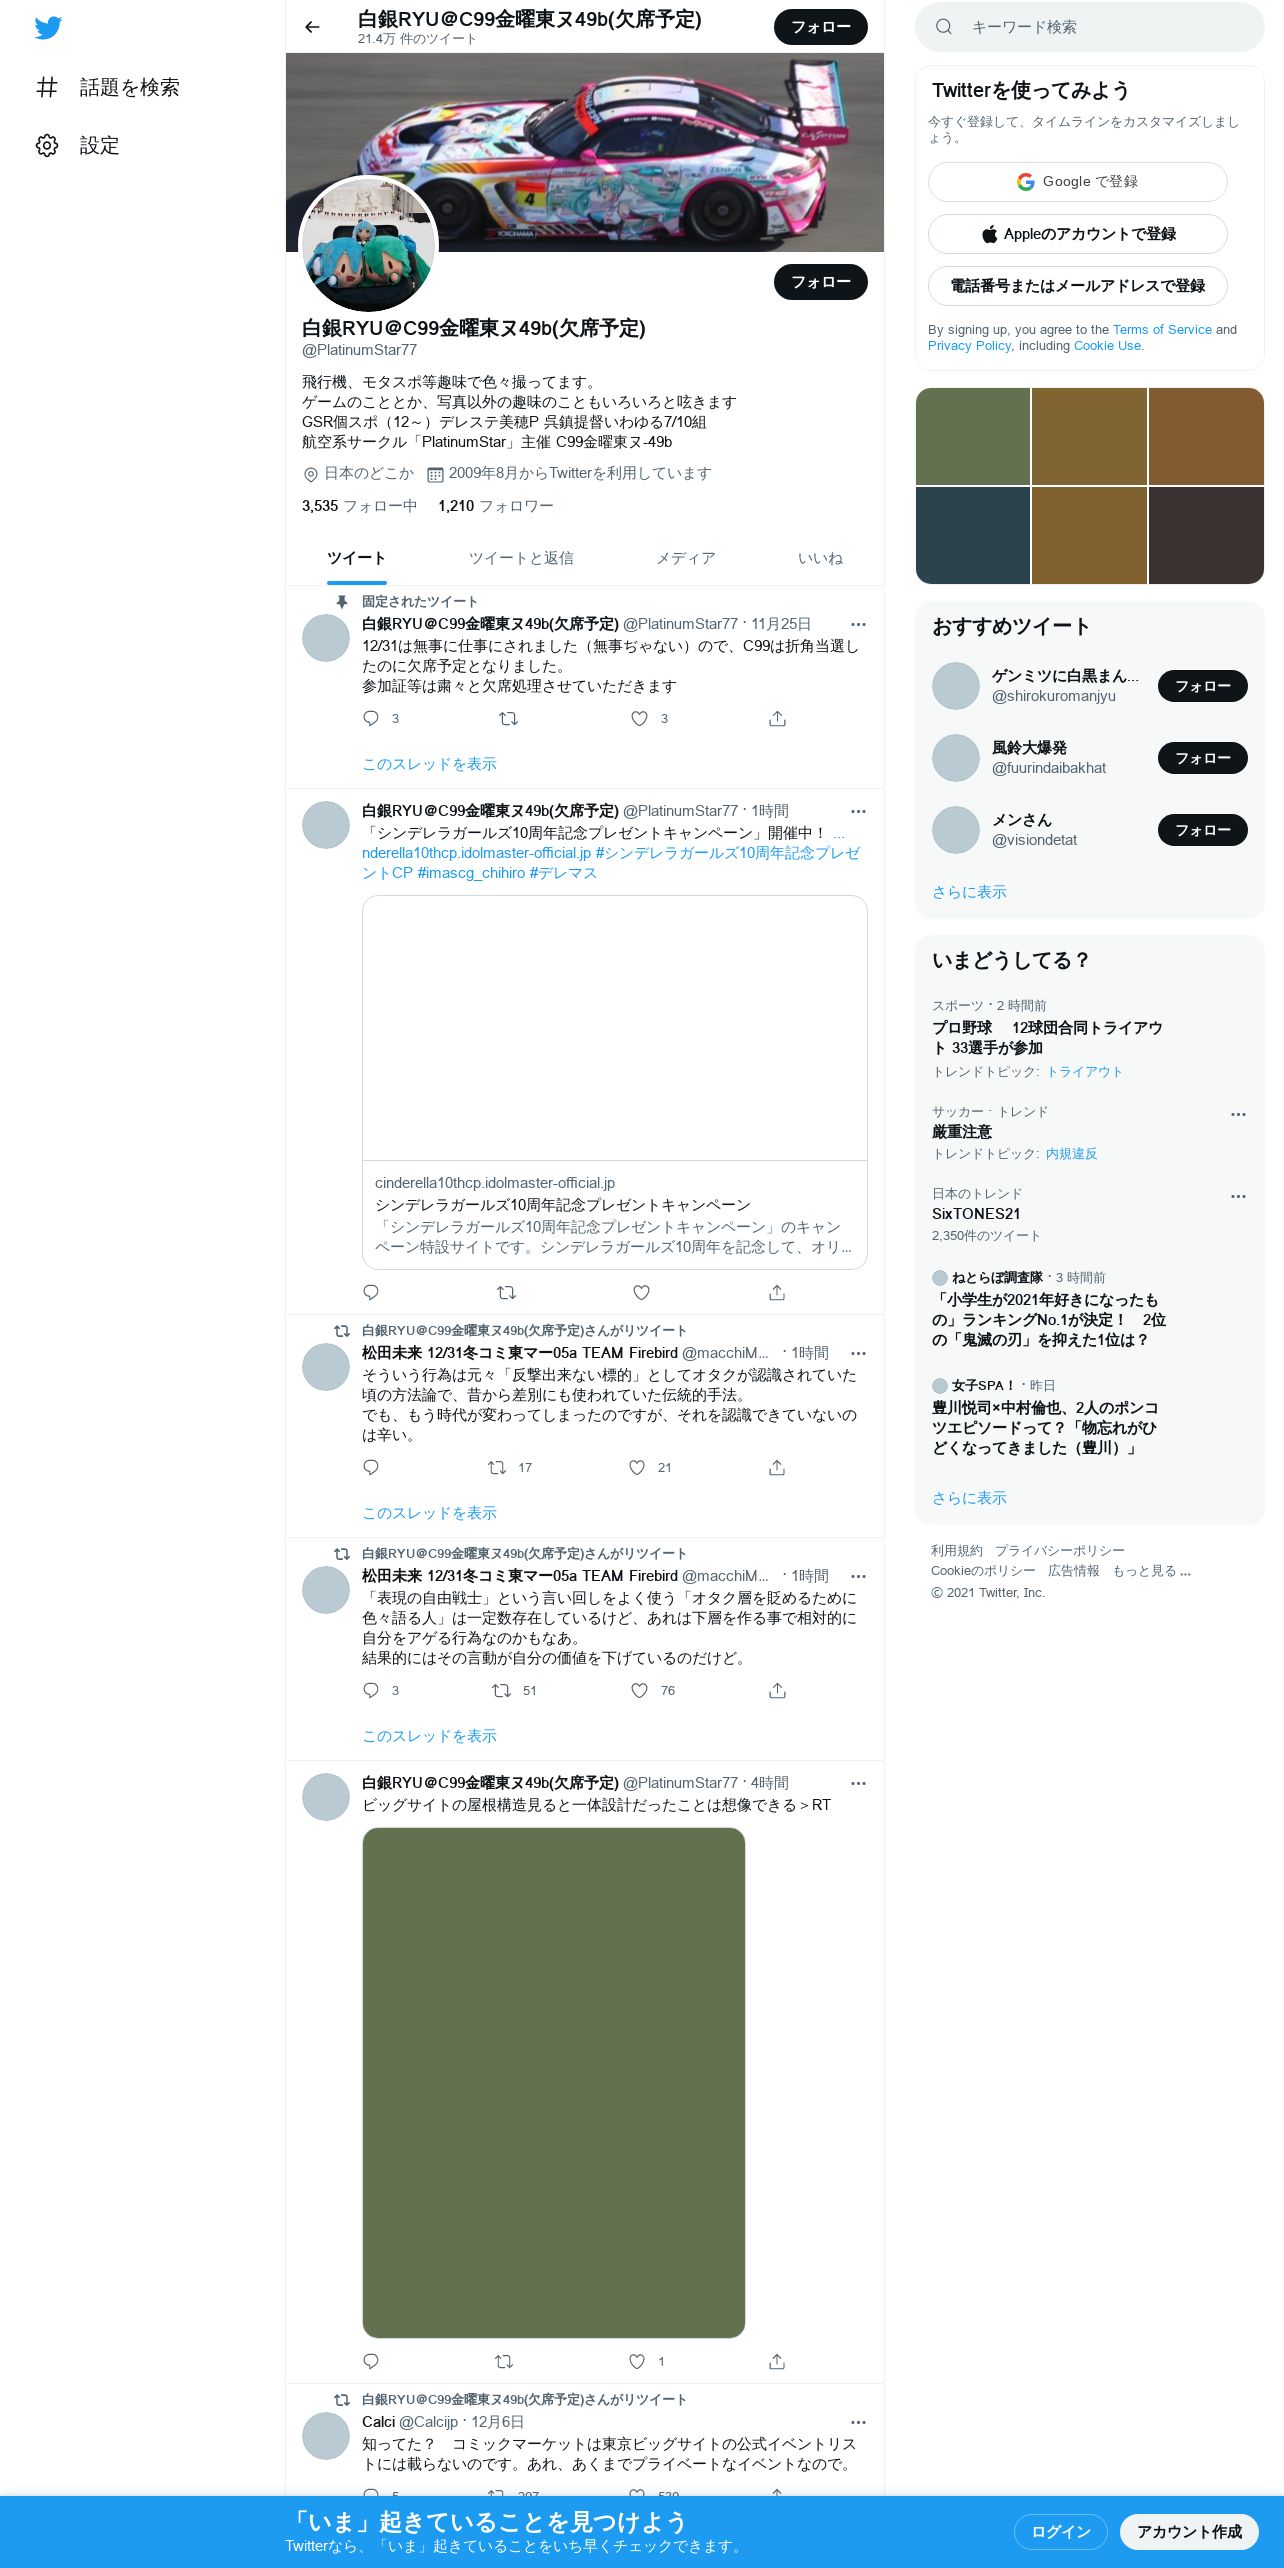This screenshot has height=2568, width=1284.
Task: Retweet the シンデレラガールズ campaign tweet
Action: 507,1292
